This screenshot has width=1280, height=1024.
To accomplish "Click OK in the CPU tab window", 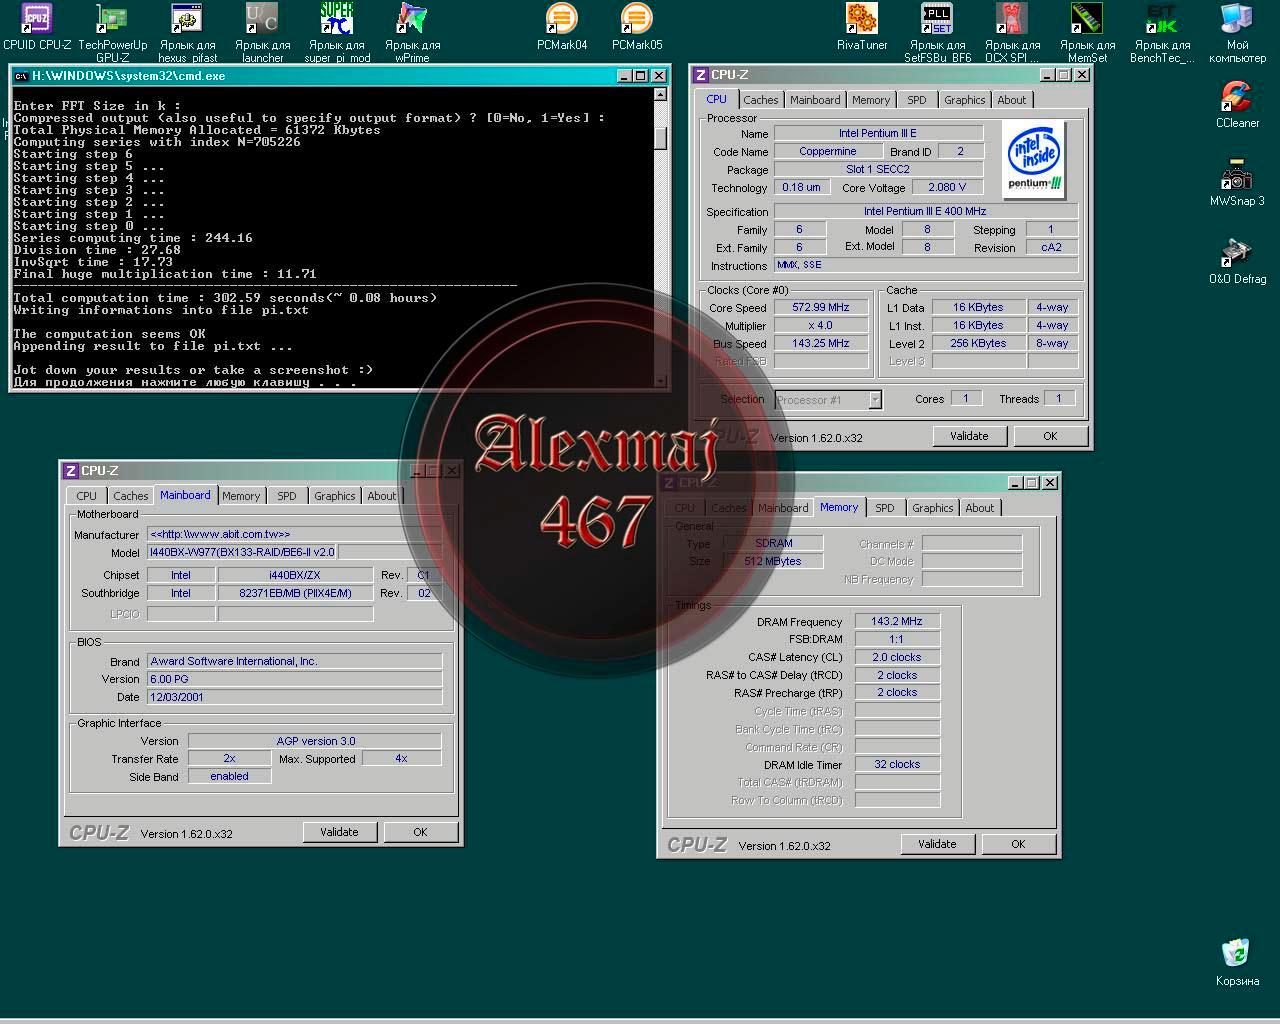I will [1050, 436].
